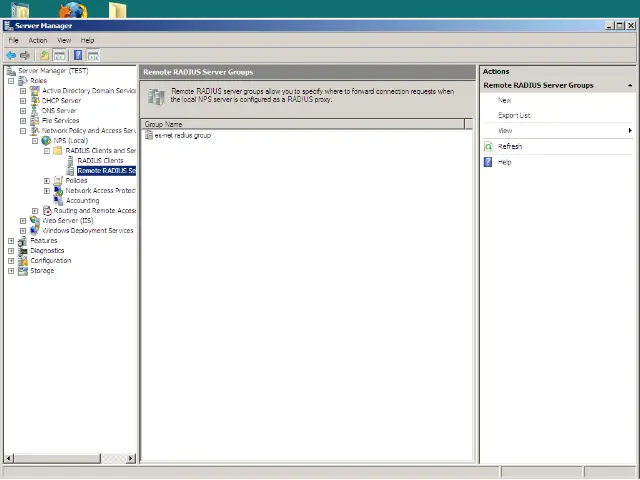The height and width of the screenshot is (480, 640).
Task: Click the Routing and Remote Access icon
Action: pyautogui.click(x=47, y=211)
